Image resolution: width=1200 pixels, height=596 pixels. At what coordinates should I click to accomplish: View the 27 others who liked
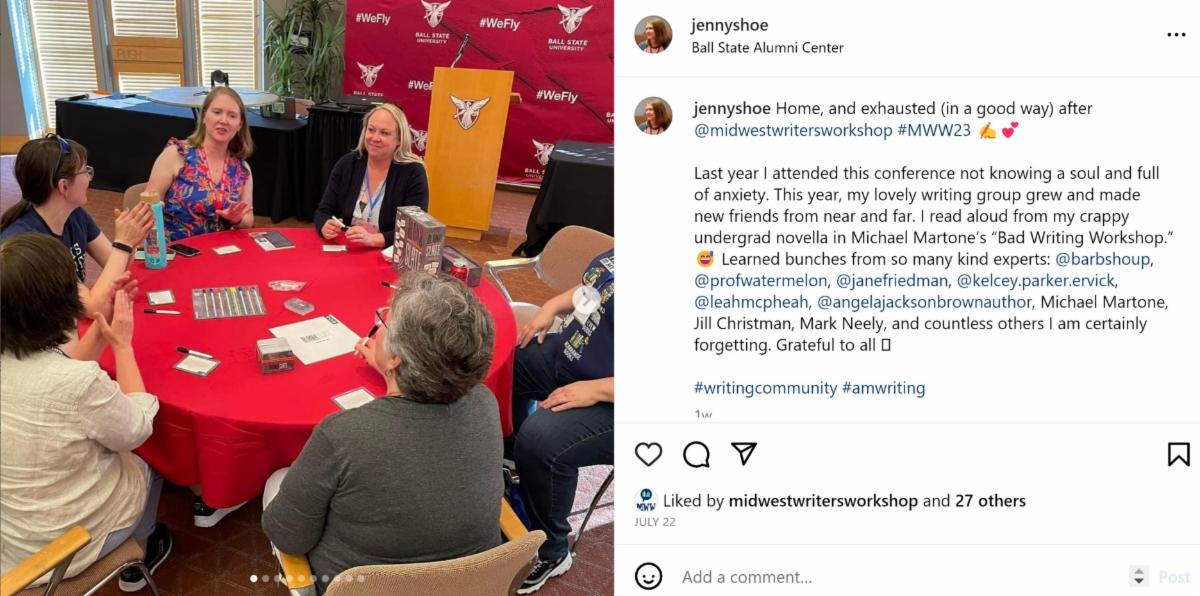990,501
